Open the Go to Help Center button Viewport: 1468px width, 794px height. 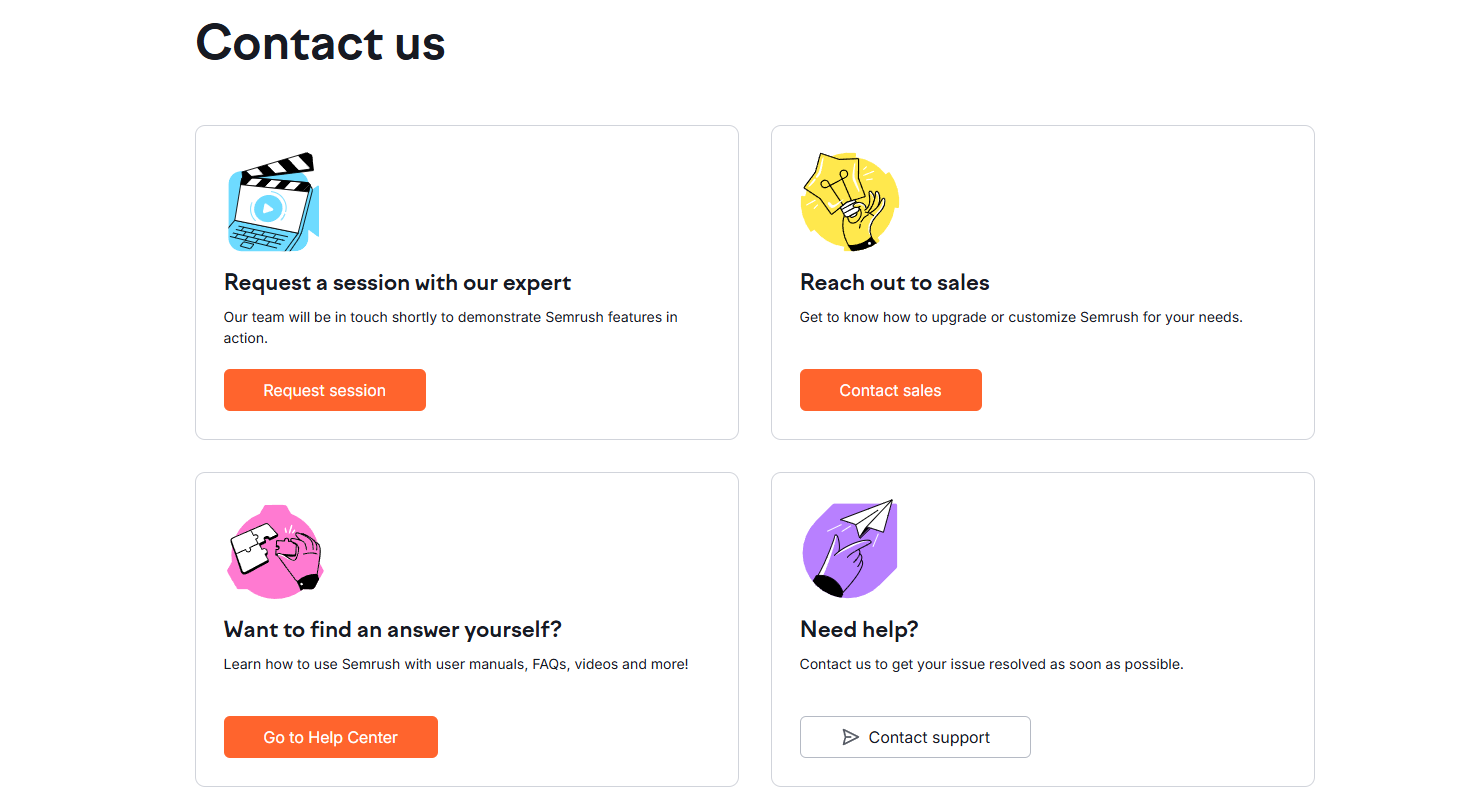click(x=330, y=737)
